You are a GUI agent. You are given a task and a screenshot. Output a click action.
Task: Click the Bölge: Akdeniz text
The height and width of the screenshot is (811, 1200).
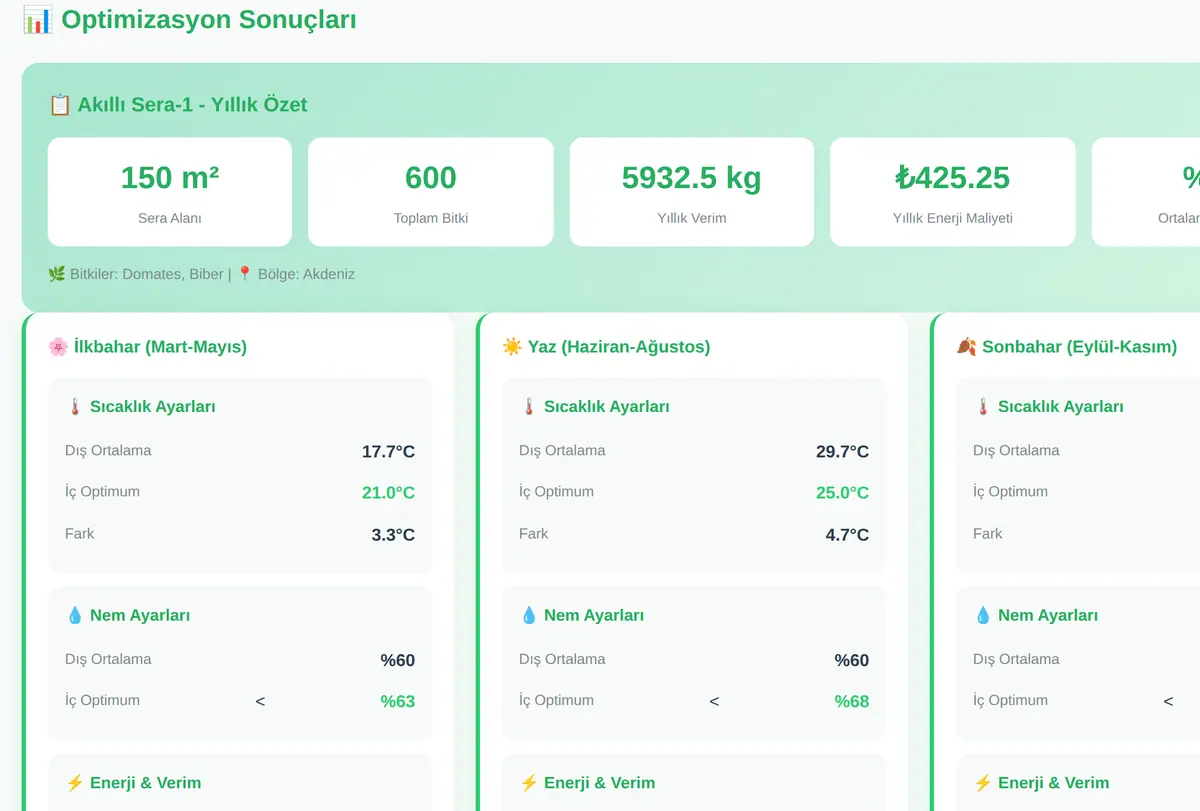306,274
